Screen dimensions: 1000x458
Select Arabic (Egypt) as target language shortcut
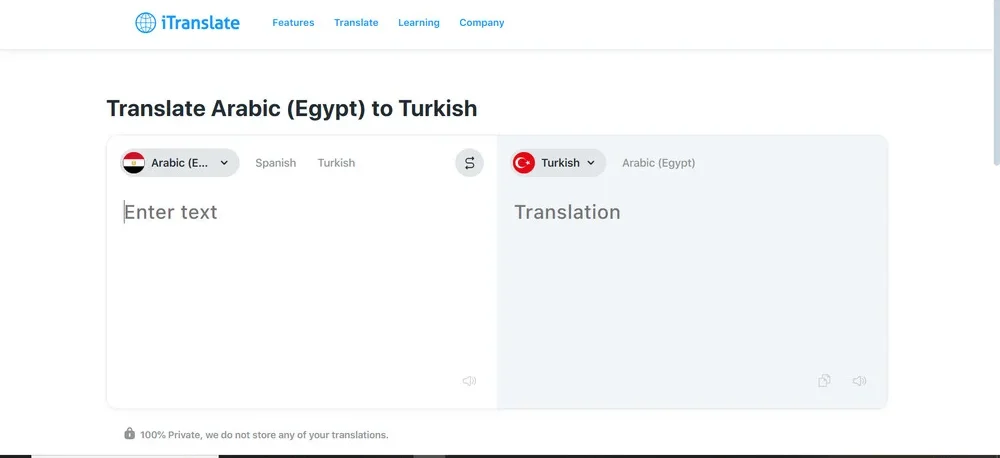coord(659,163)
